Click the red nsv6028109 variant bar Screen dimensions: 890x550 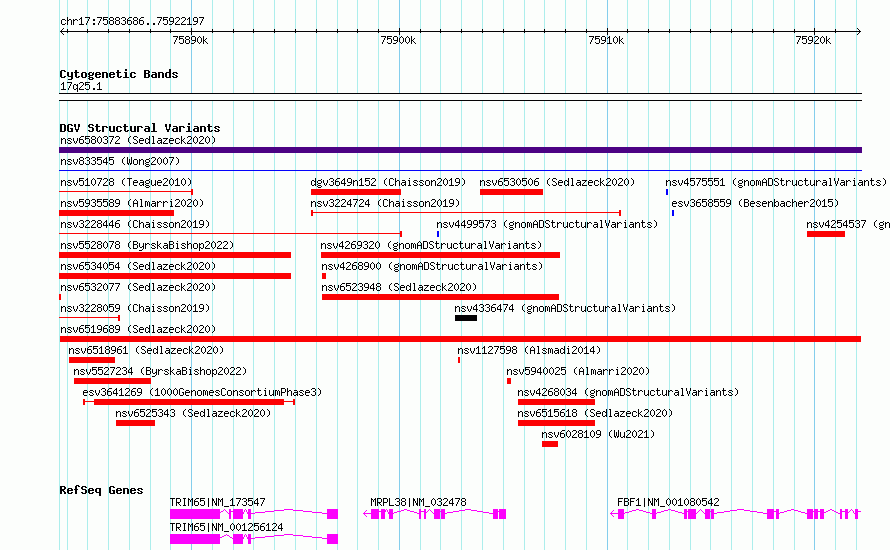550,444
